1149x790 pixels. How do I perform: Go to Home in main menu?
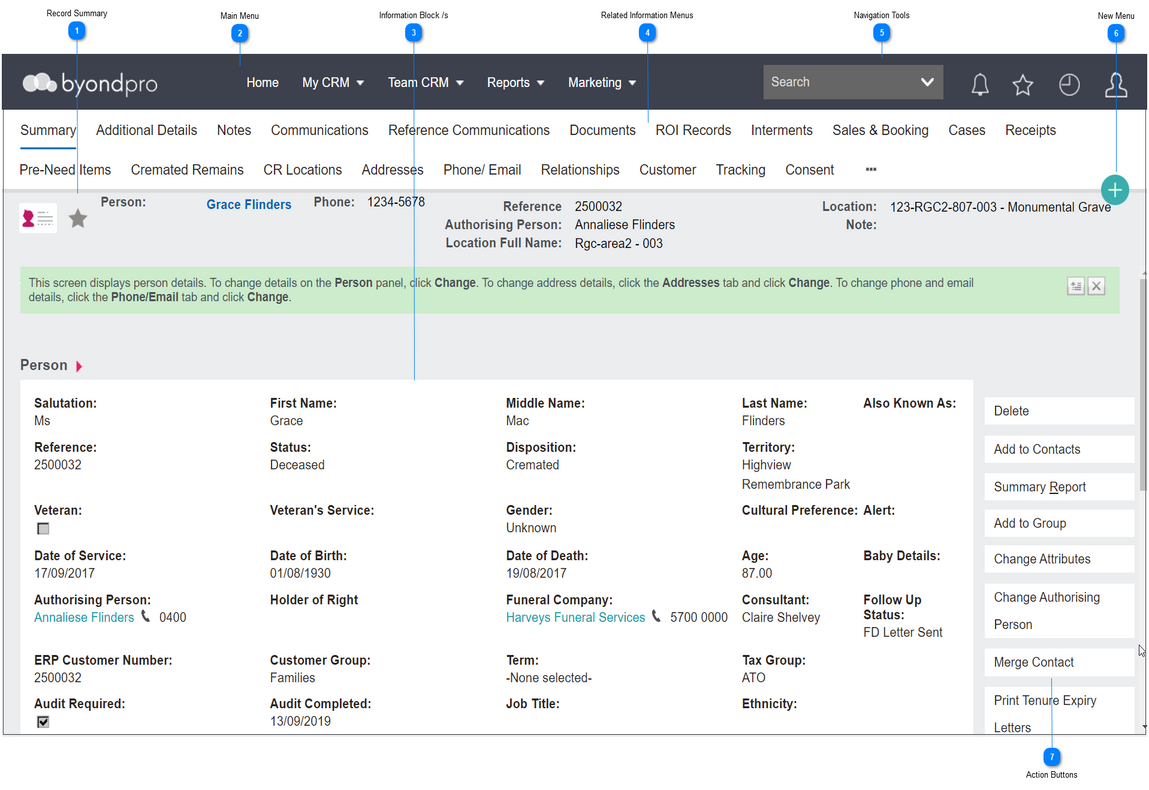point(262,83)
